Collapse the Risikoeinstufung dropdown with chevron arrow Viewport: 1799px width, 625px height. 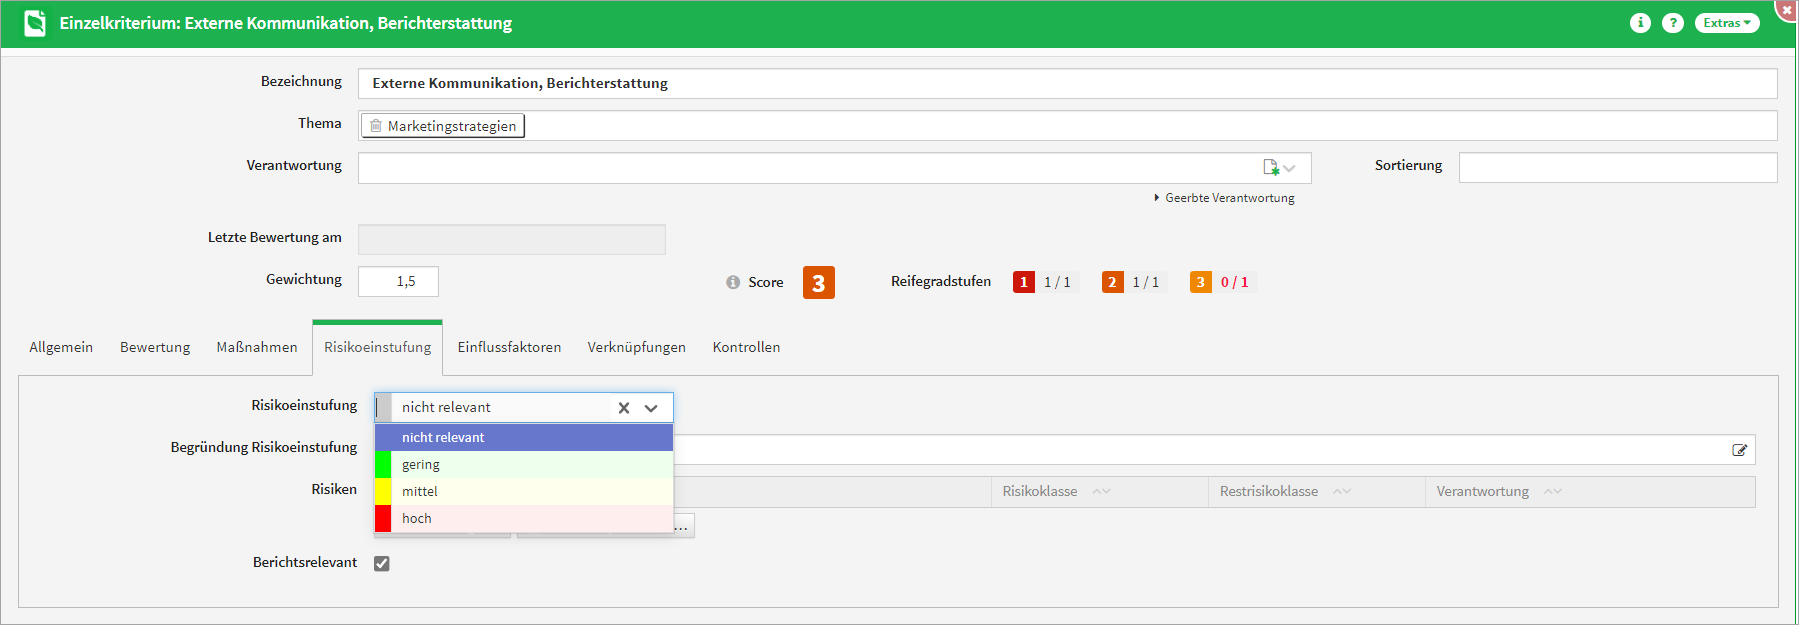pyautogui.click(x=651, y=408)
